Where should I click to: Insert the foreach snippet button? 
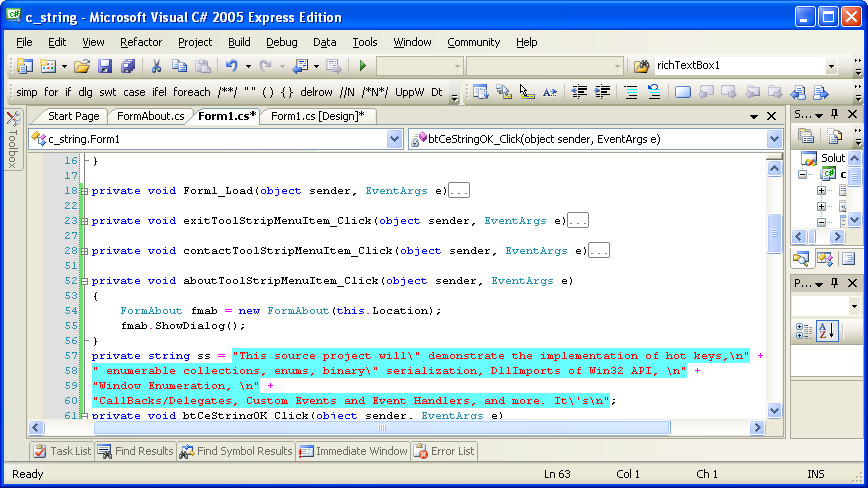pyautogui.click(x=192, y=92)
